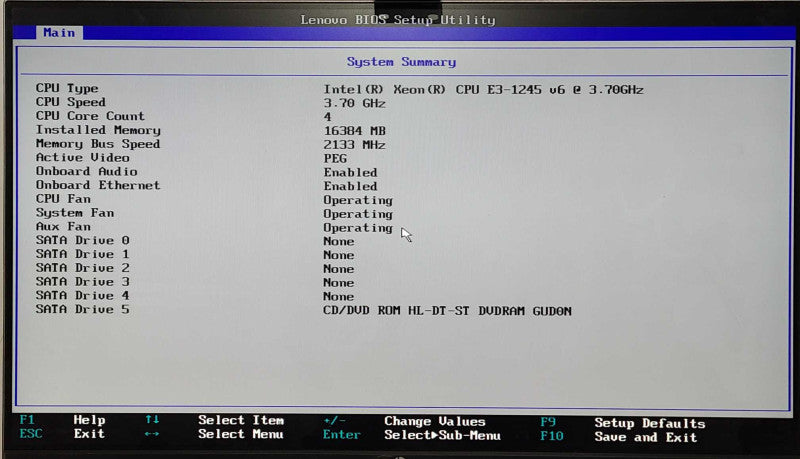Viewport: 800px width, 459px height.
Task: Click the CD/DVD ROM HL-DT-ST value
Action: click(447, 311)
